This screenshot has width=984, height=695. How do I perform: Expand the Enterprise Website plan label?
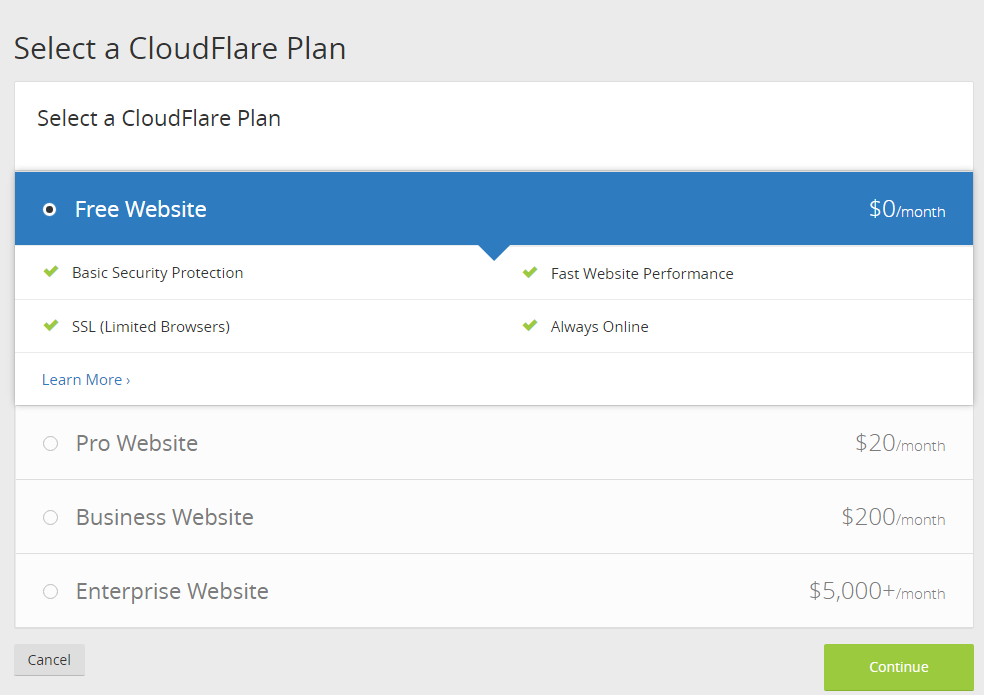172,591
